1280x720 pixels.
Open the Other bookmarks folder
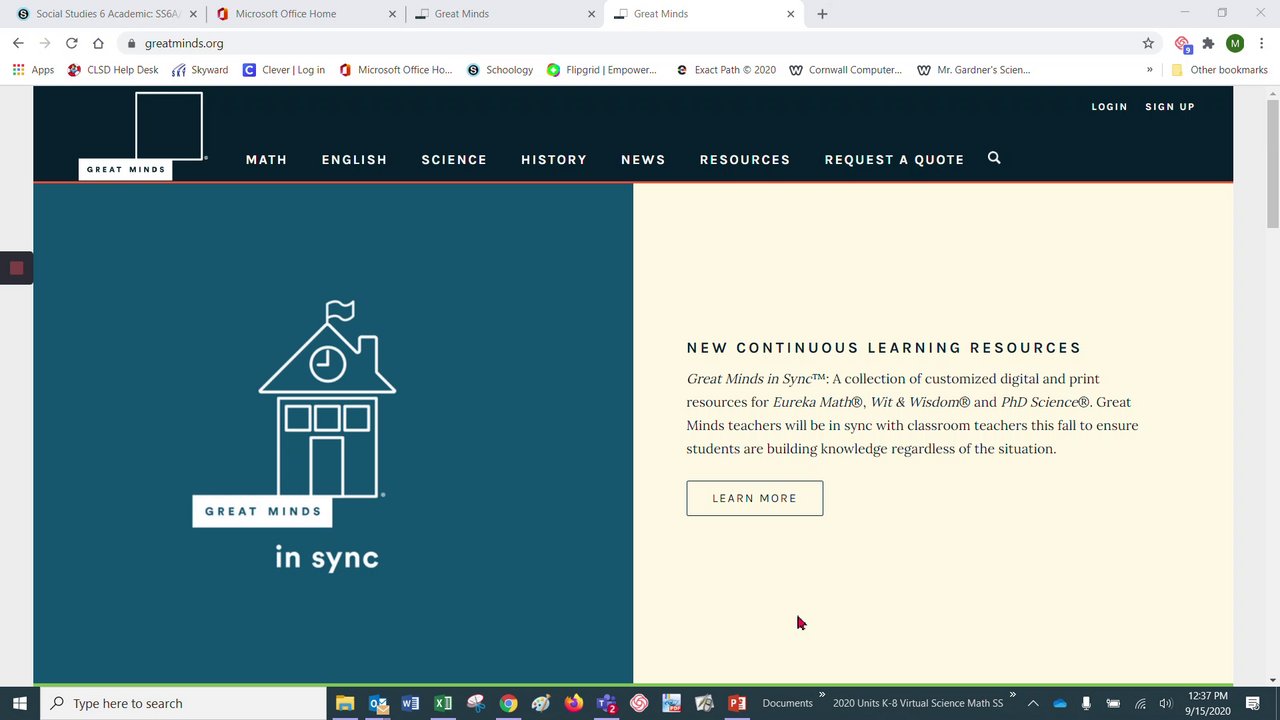pos(1219,70)
